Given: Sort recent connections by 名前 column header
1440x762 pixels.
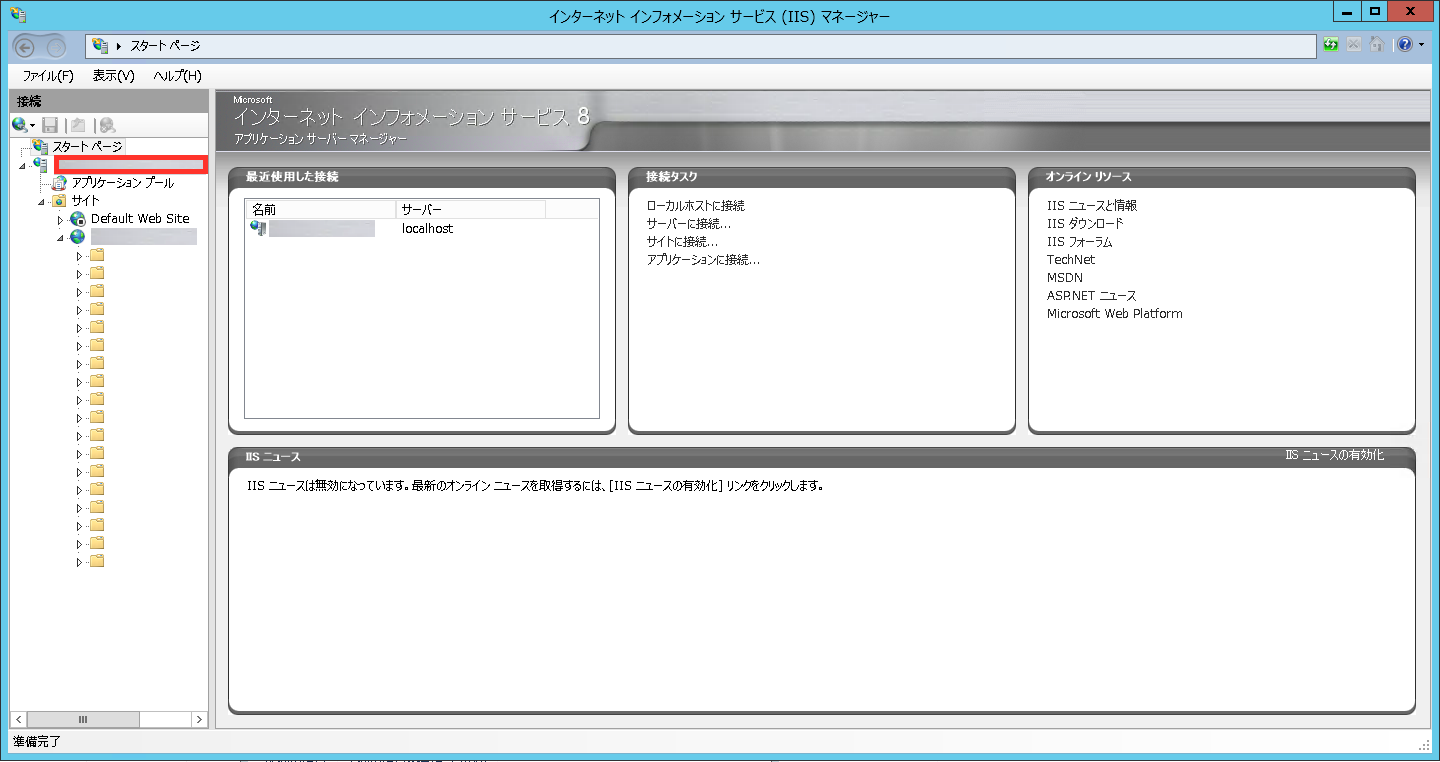Looking at the screenshot, I should coord(320,210).
